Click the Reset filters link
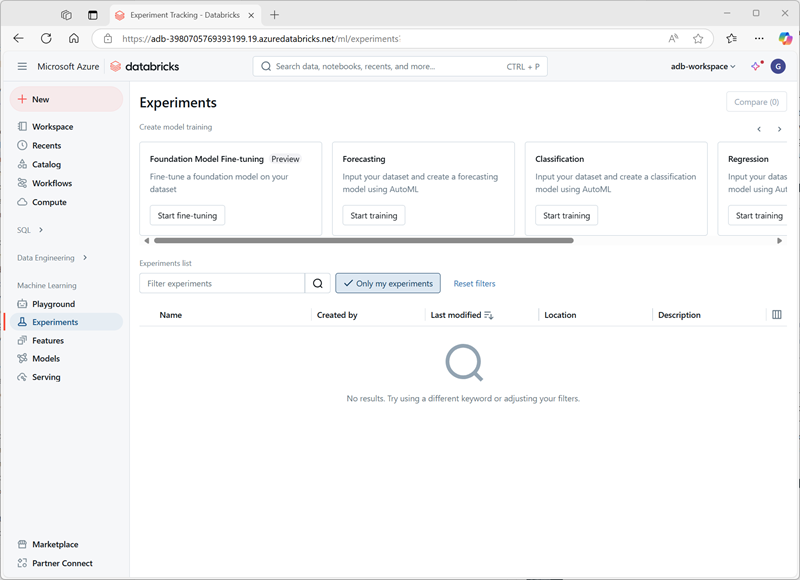Screen dimensions: 800x580 (x=474, y=284)
